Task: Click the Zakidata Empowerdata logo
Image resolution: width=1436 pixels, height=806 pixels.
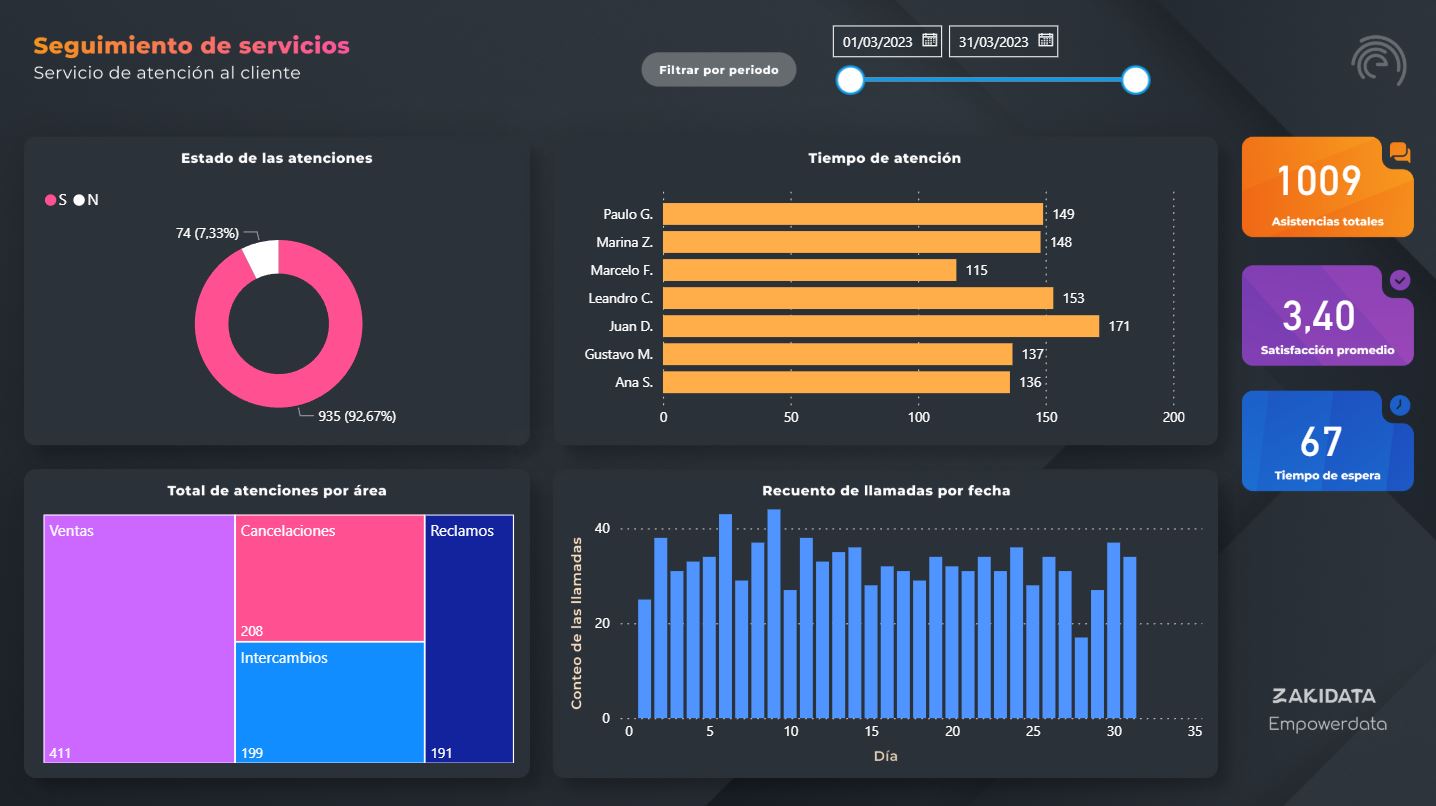Action: [1327, 709]
